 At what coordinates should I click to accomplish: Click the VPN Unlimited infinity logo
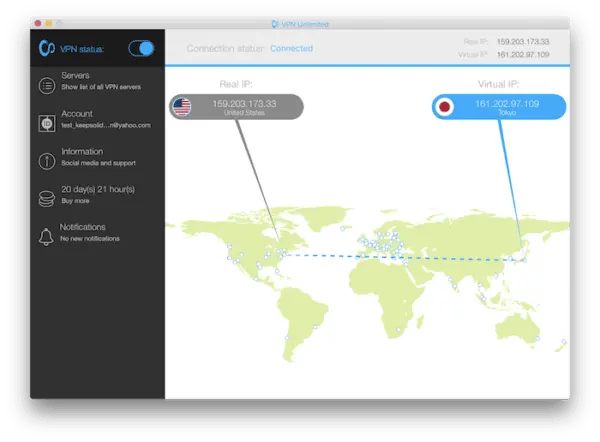coord(47,48)
